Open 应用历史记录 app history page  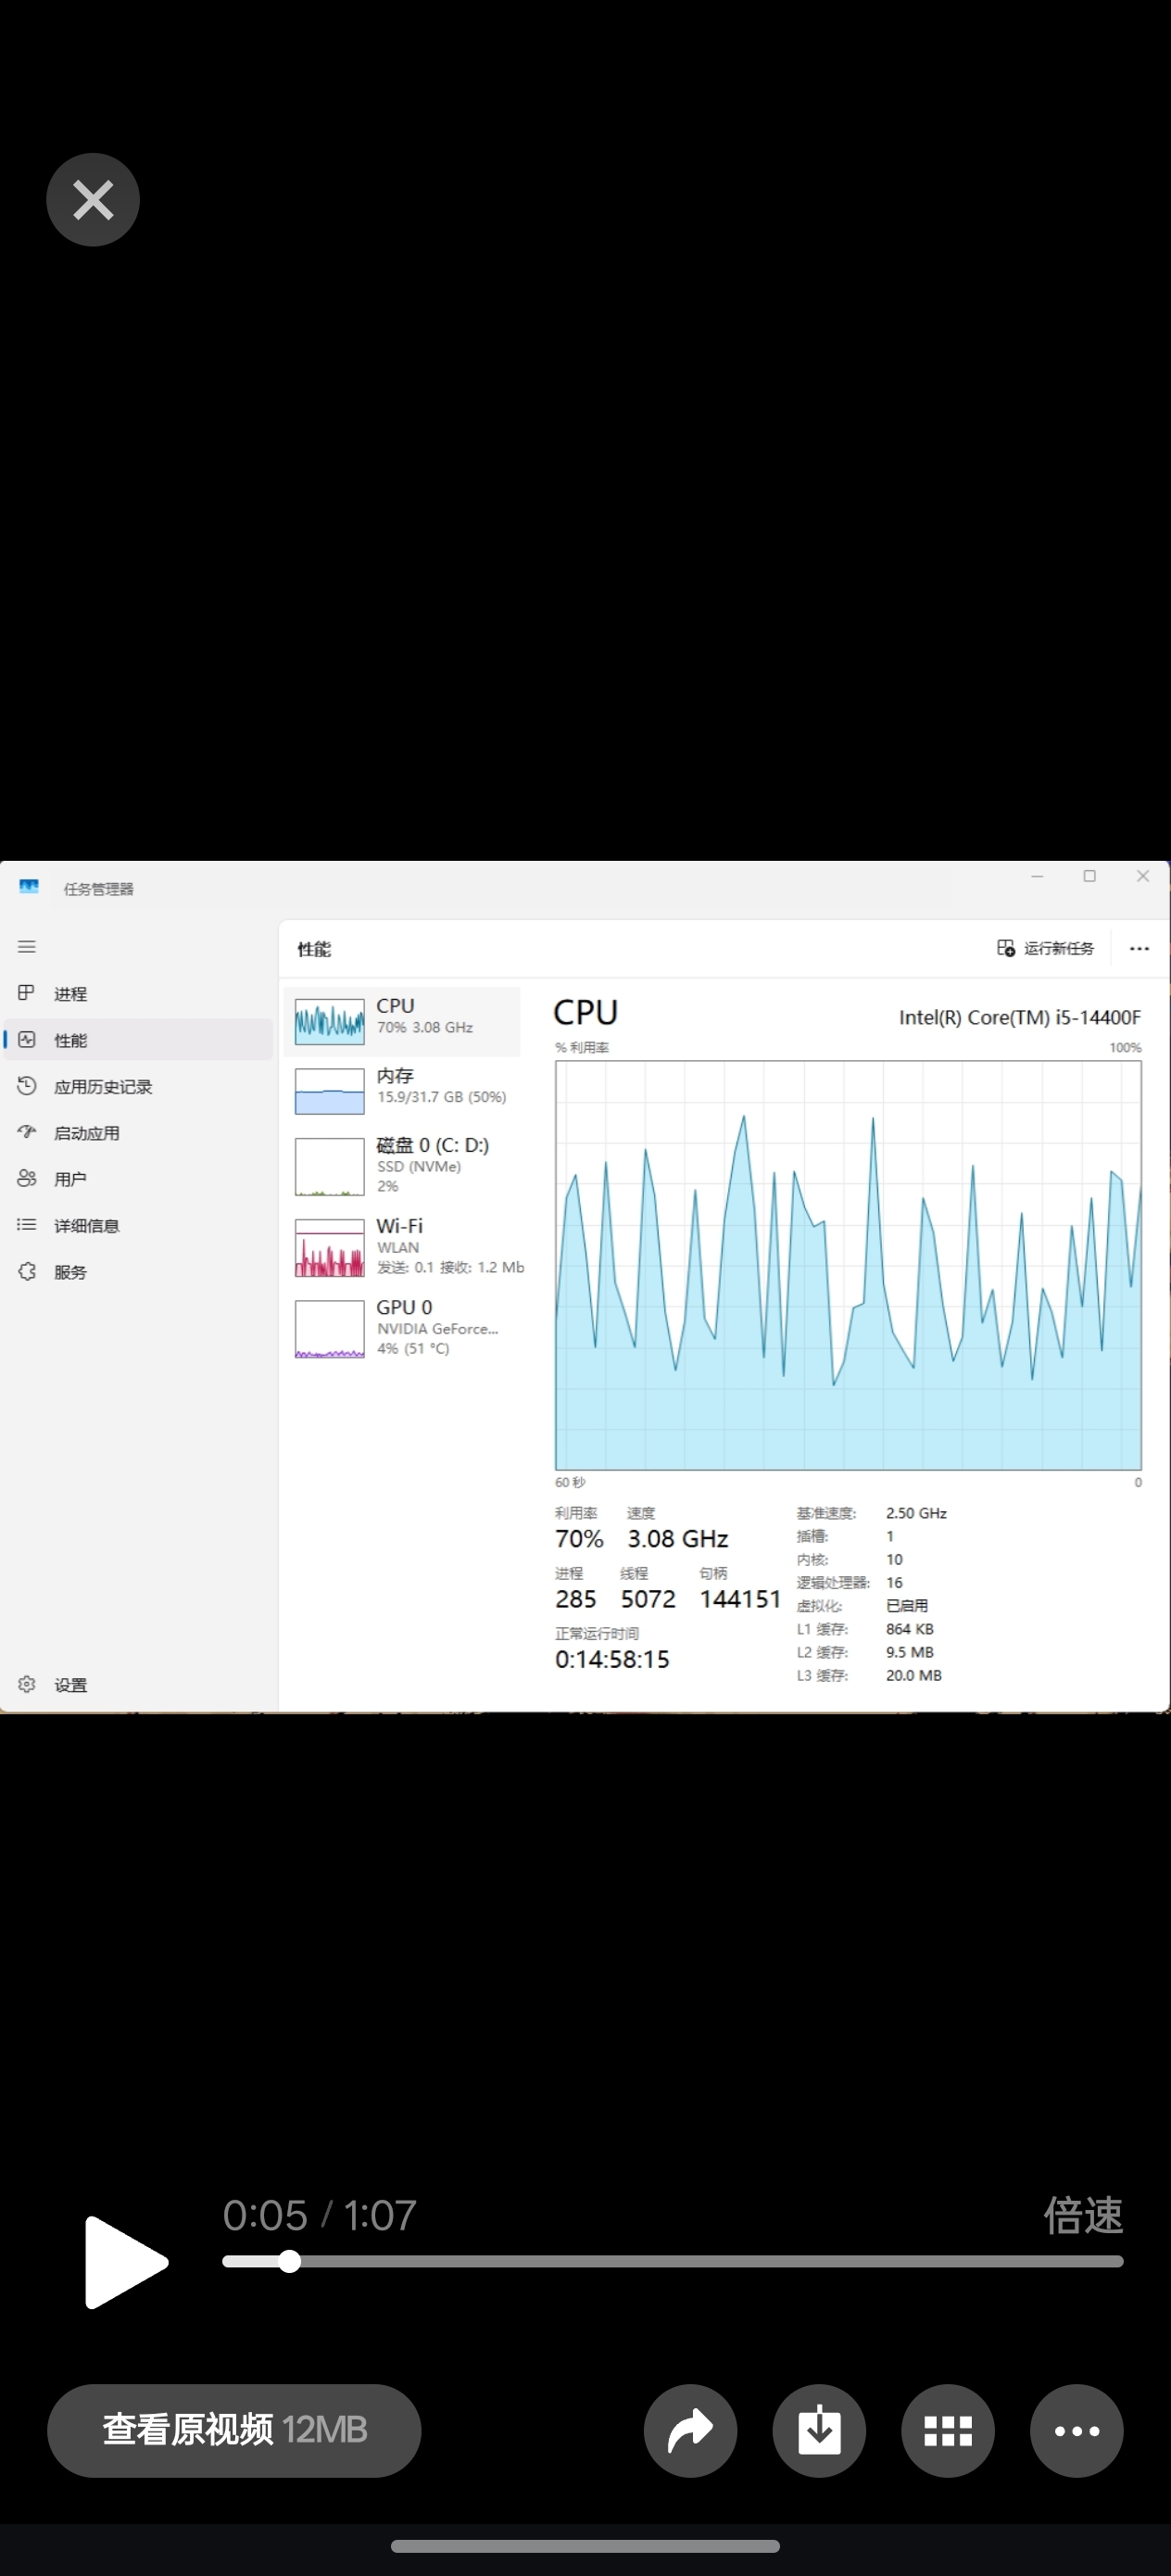tap(137, 1086)
